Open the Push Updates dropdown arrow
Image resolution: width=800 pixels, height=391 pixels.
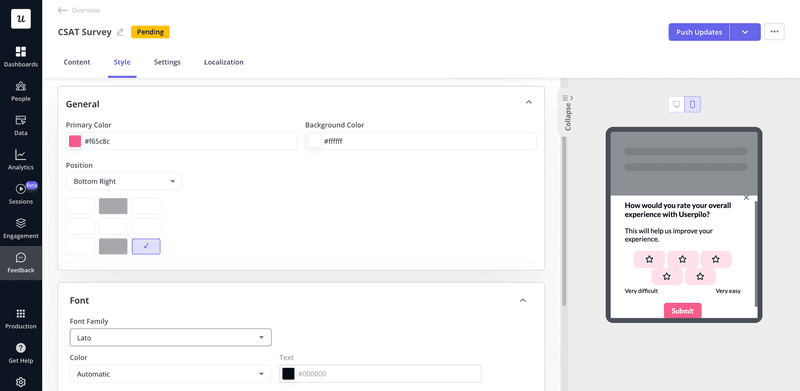tap(745, 32)
